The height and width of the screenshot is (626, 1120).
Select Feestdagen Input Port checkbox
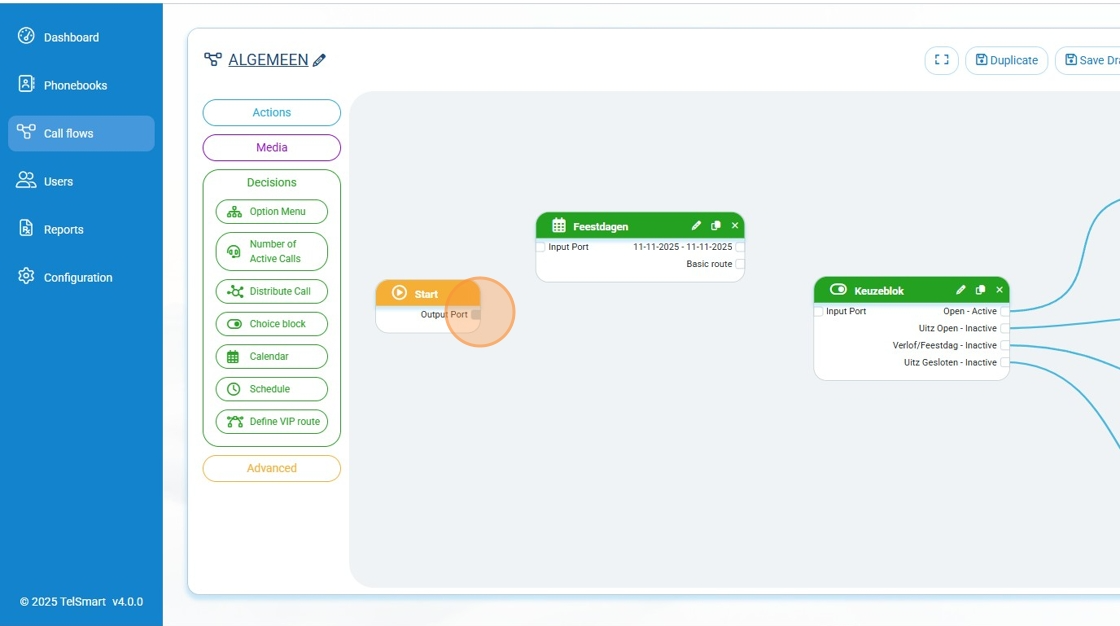(x=541, y=247)
